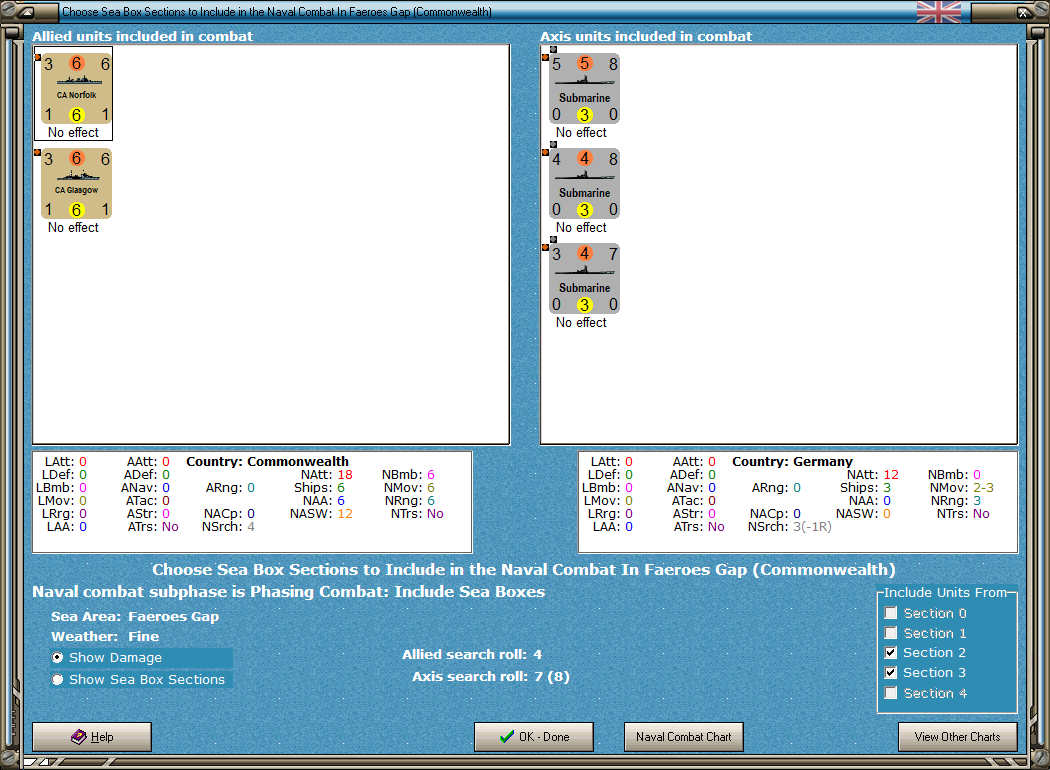Enable Section 4 checkbox
1050x770 pixels.
click(x=891, y=693)
